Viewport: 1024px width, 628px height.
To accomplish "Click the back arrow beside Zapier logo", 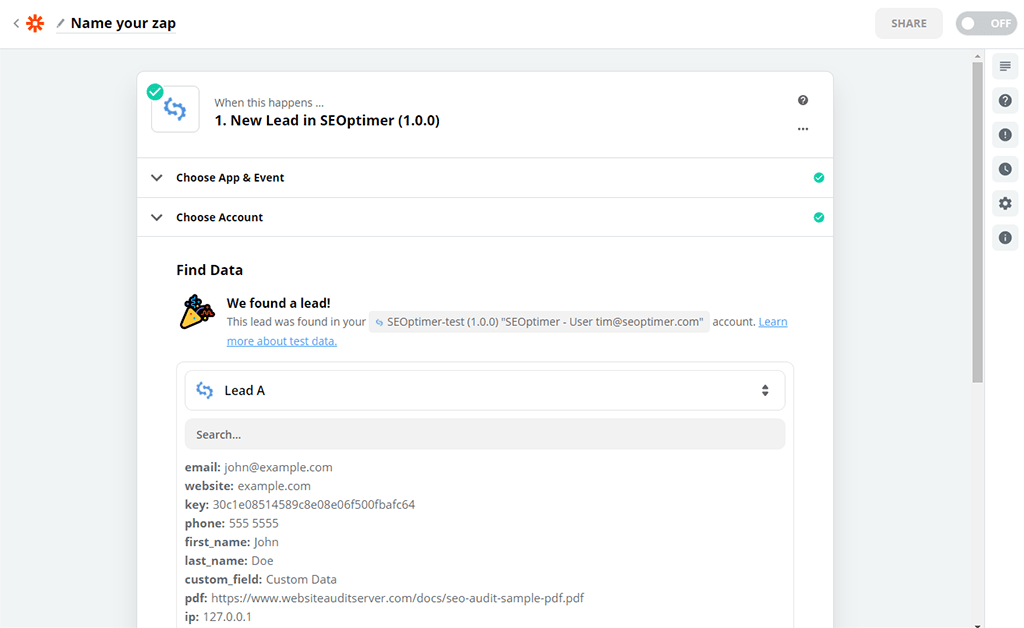I will 16,23.
